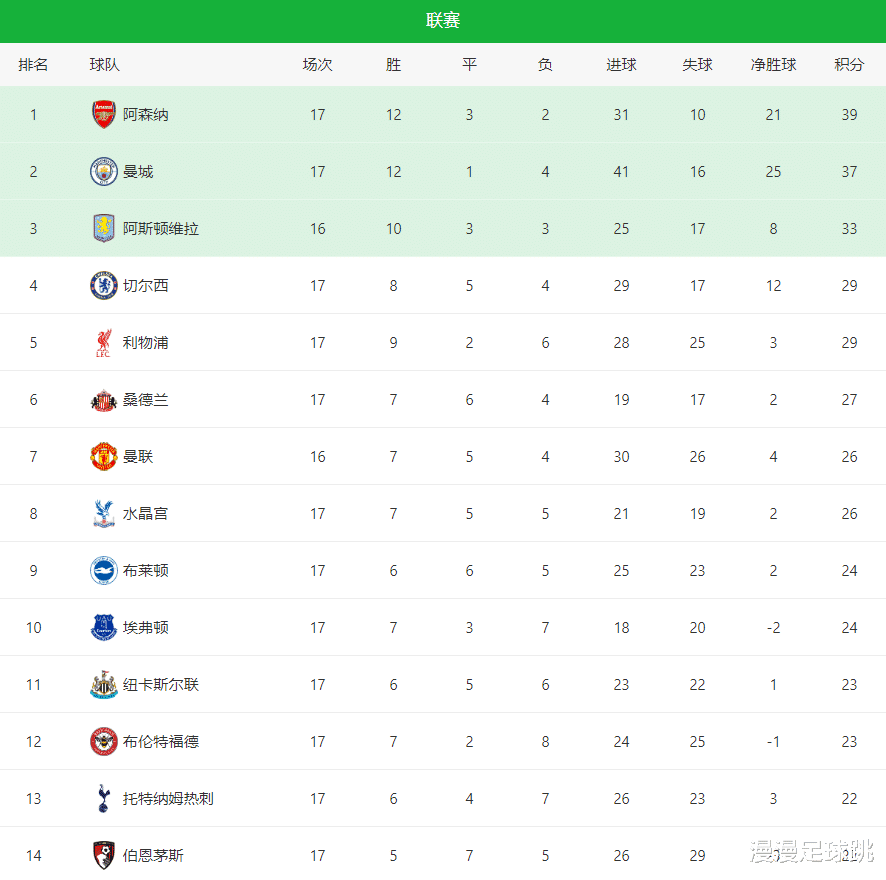Viewport: 886px width, 880px height.
Task: Click the 净胜球 column header
Action: pyautogui.click(x=773, y=65)
